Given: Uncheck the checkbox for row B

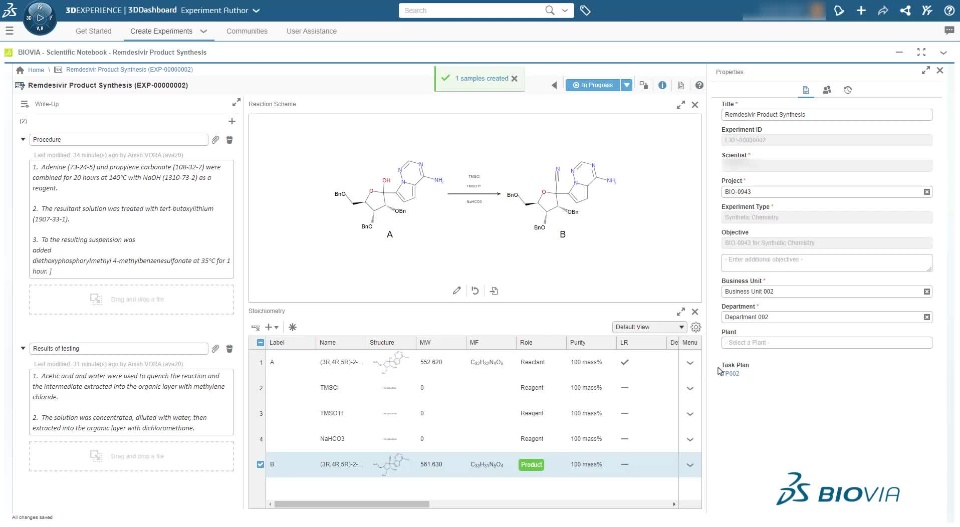Looking at the screenshot, I should click(260, 465).
